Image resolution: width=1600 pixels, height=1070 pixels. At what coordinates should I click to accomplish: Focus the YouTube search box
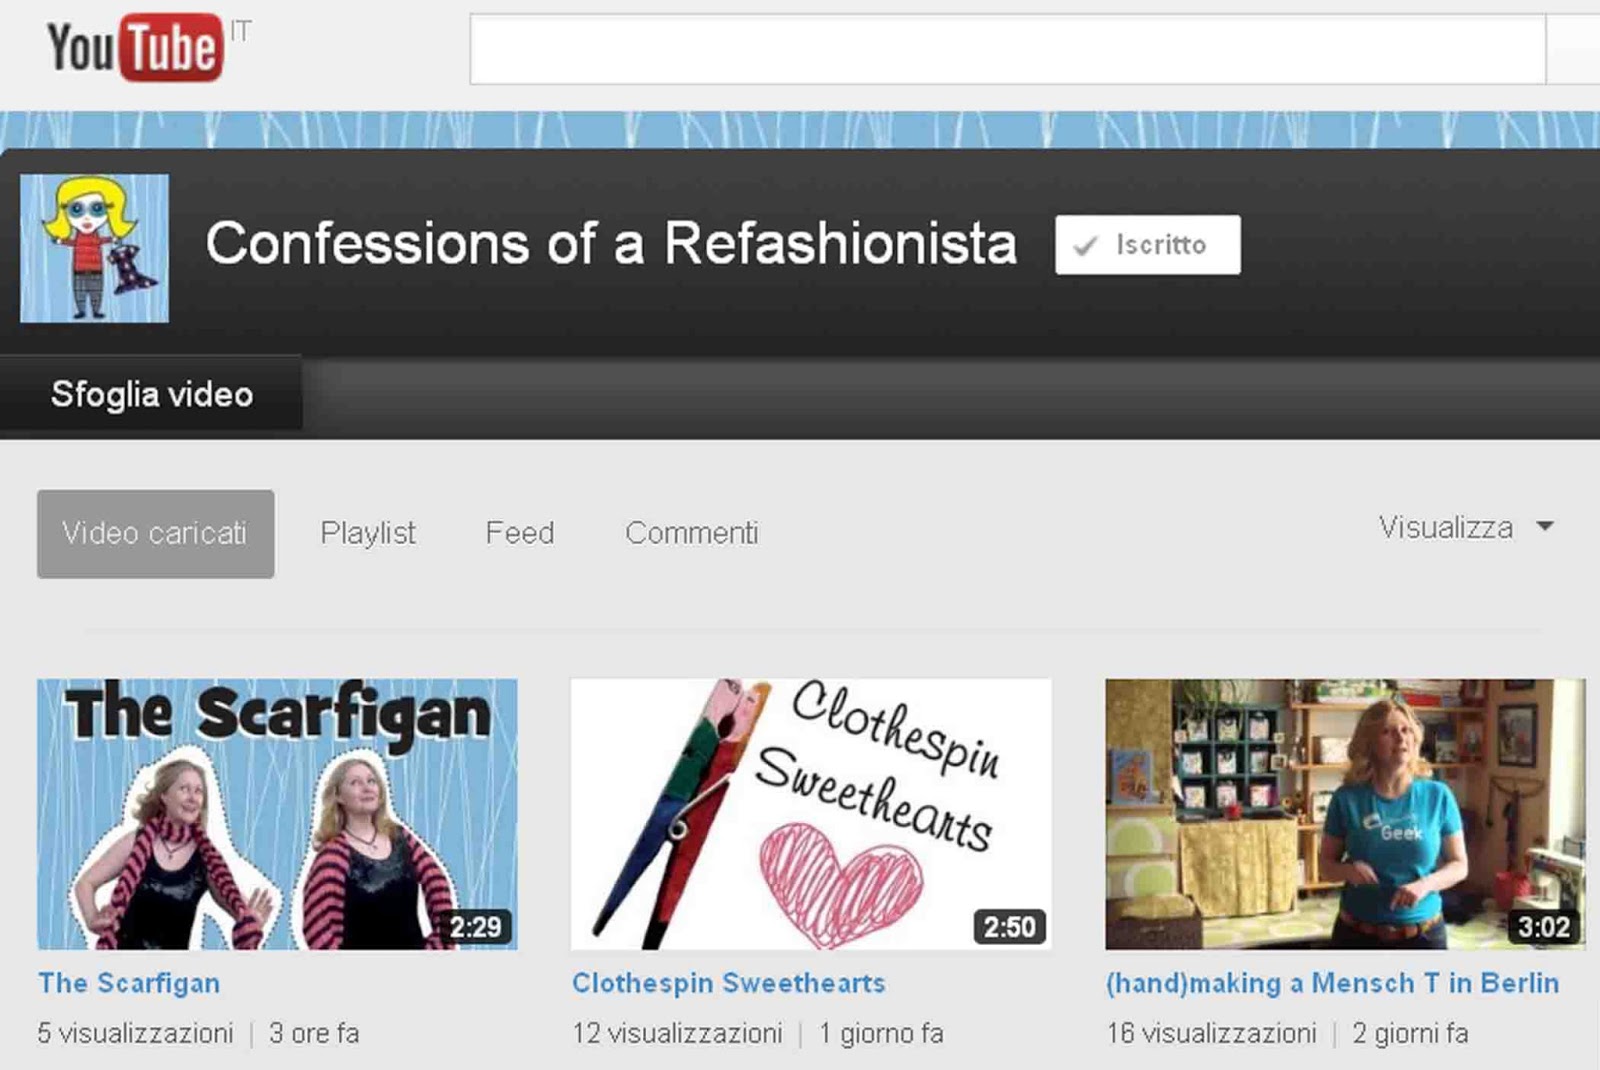click(1008, 49)
